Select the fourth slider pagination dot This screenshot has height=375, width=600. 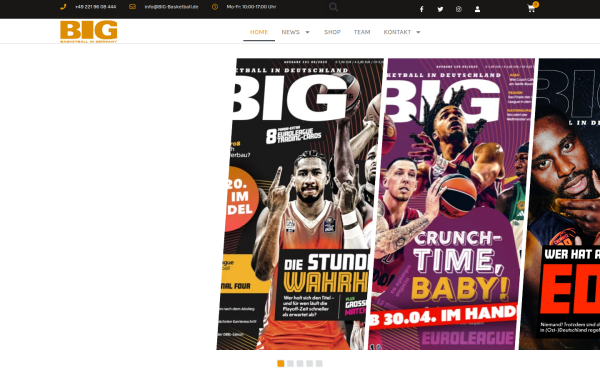click(310, 364)
